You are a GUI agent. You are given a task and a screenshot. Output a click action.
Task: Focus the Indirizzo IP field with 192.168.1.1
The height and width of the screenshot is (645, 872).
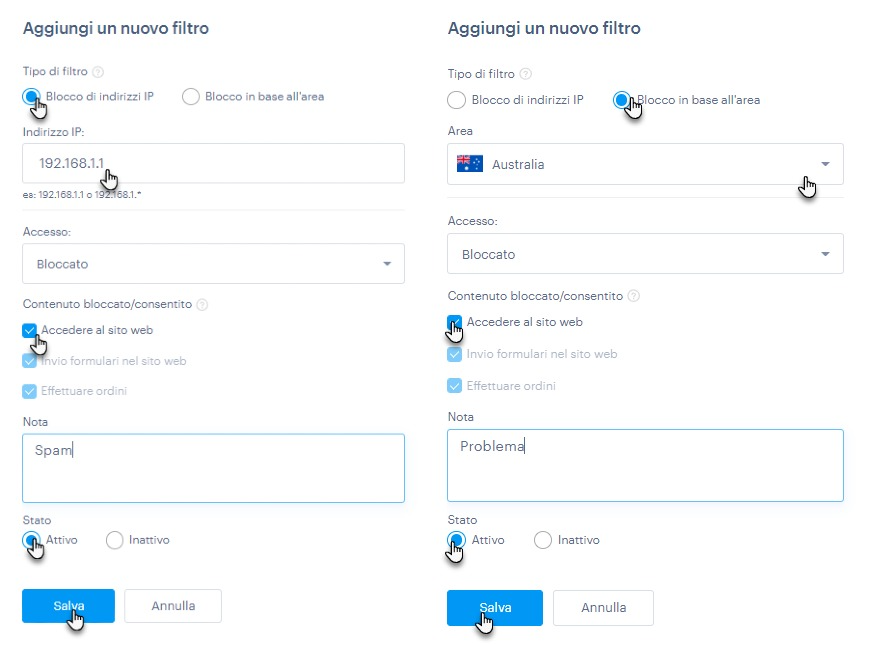[x=214, y=163]
